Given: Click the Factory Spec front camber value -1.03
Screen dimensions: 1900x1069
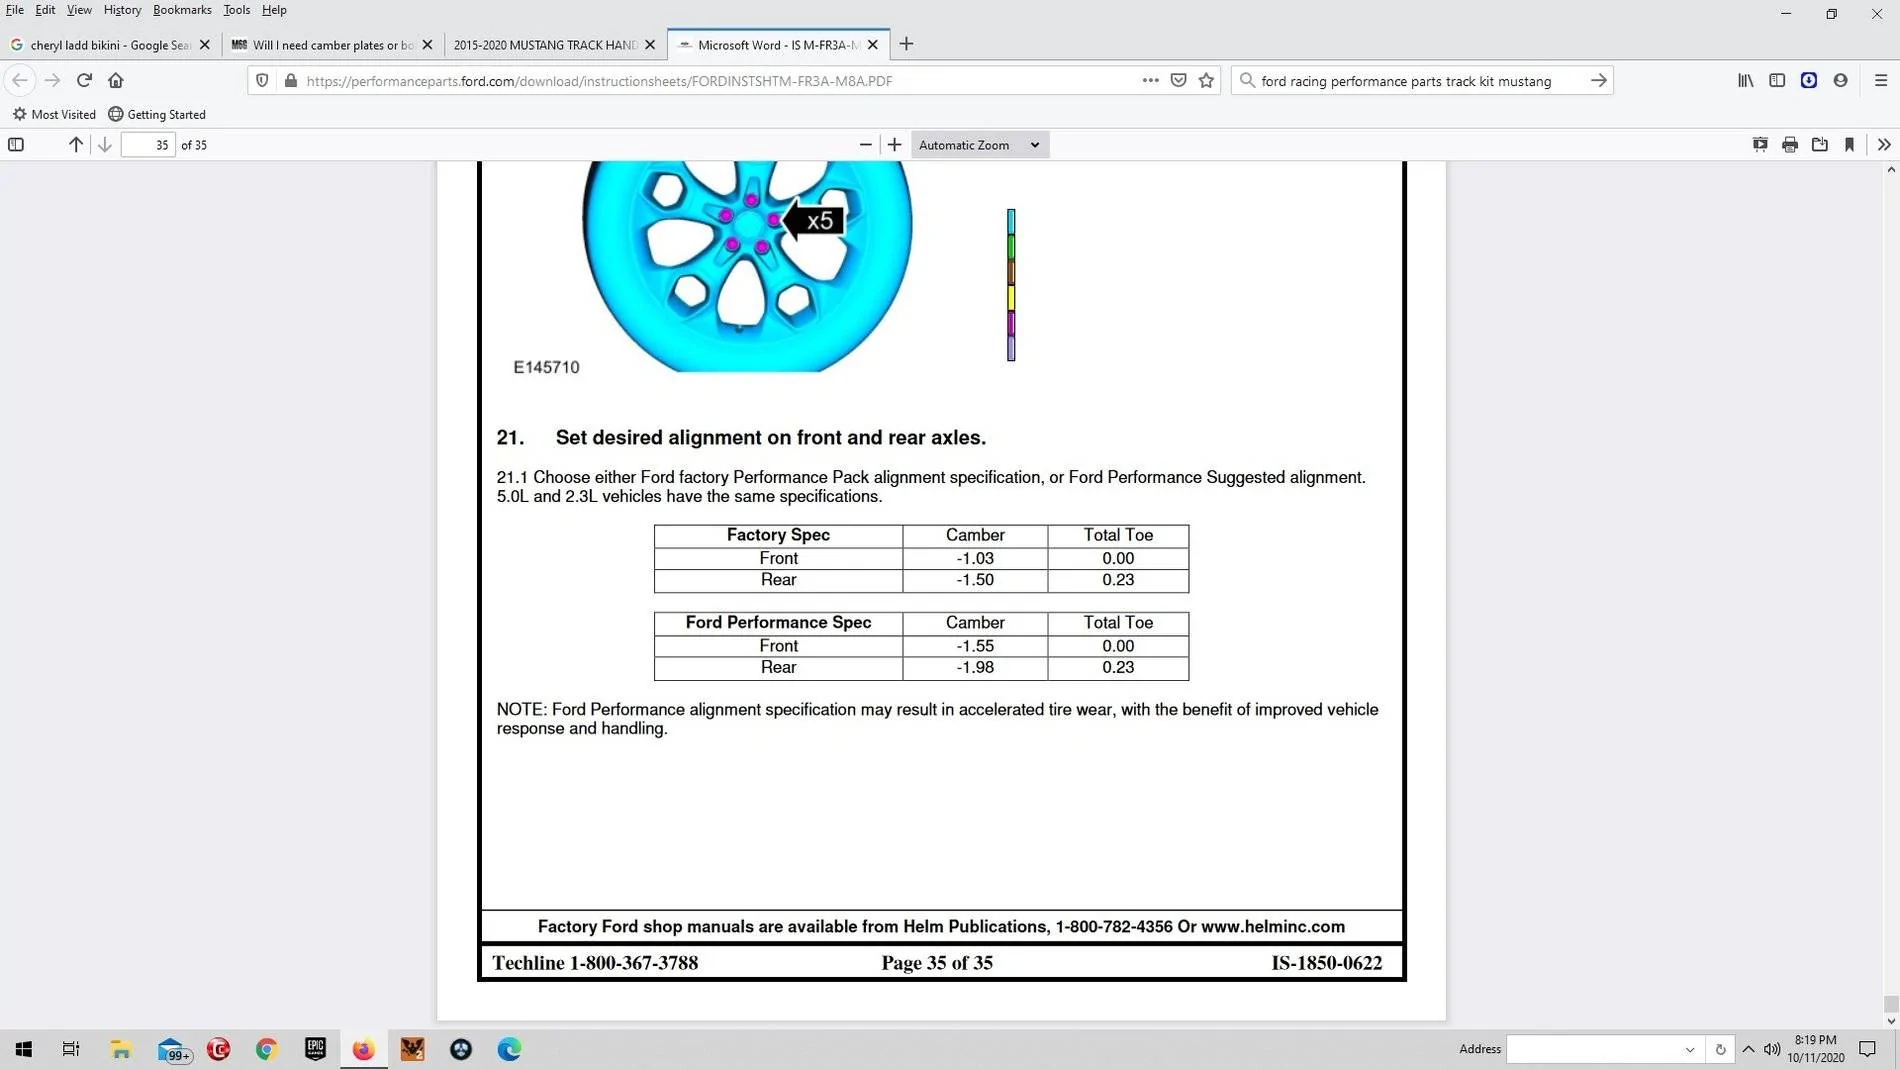Looking at the screenshot, I should click(974, 558).
